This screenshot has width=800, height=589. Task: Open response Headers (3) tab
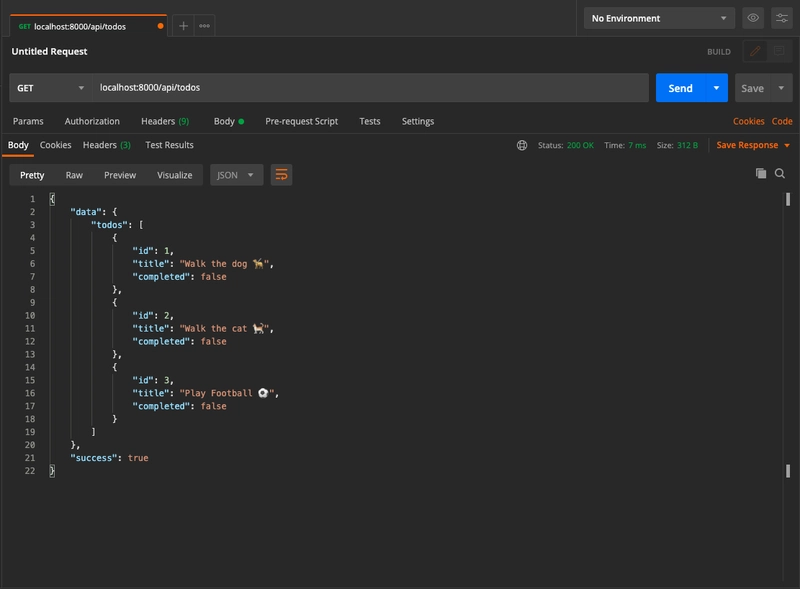tap(107, 145)
